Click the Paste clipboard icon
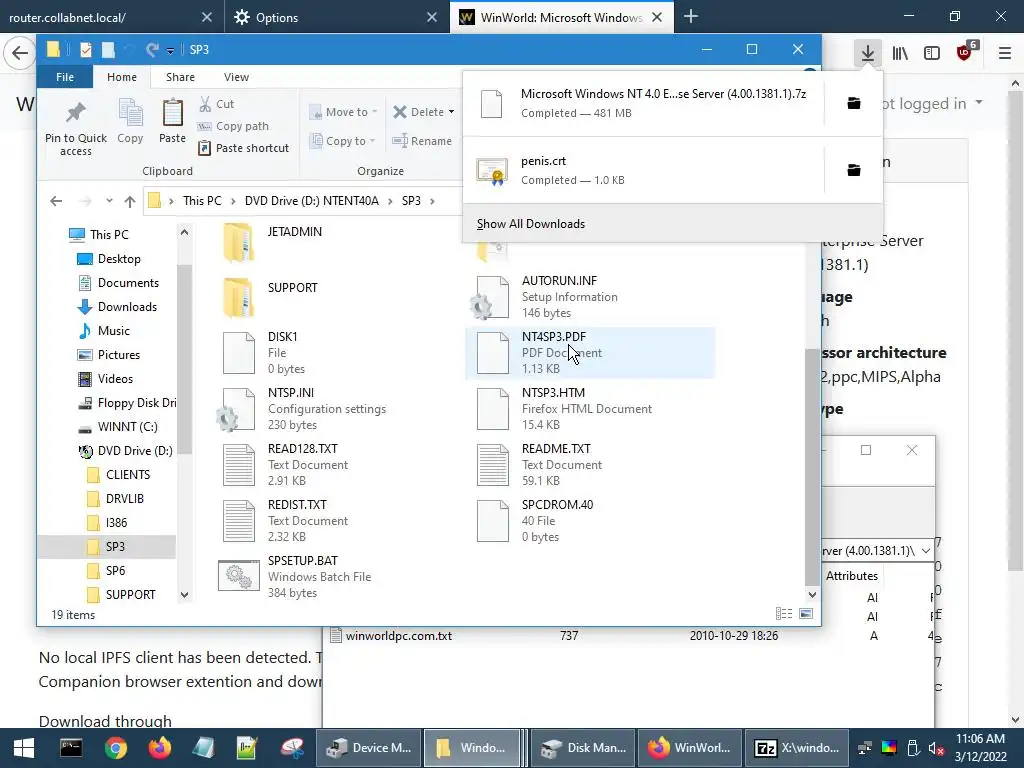1024x768 pixels. (x=172, y=121)
